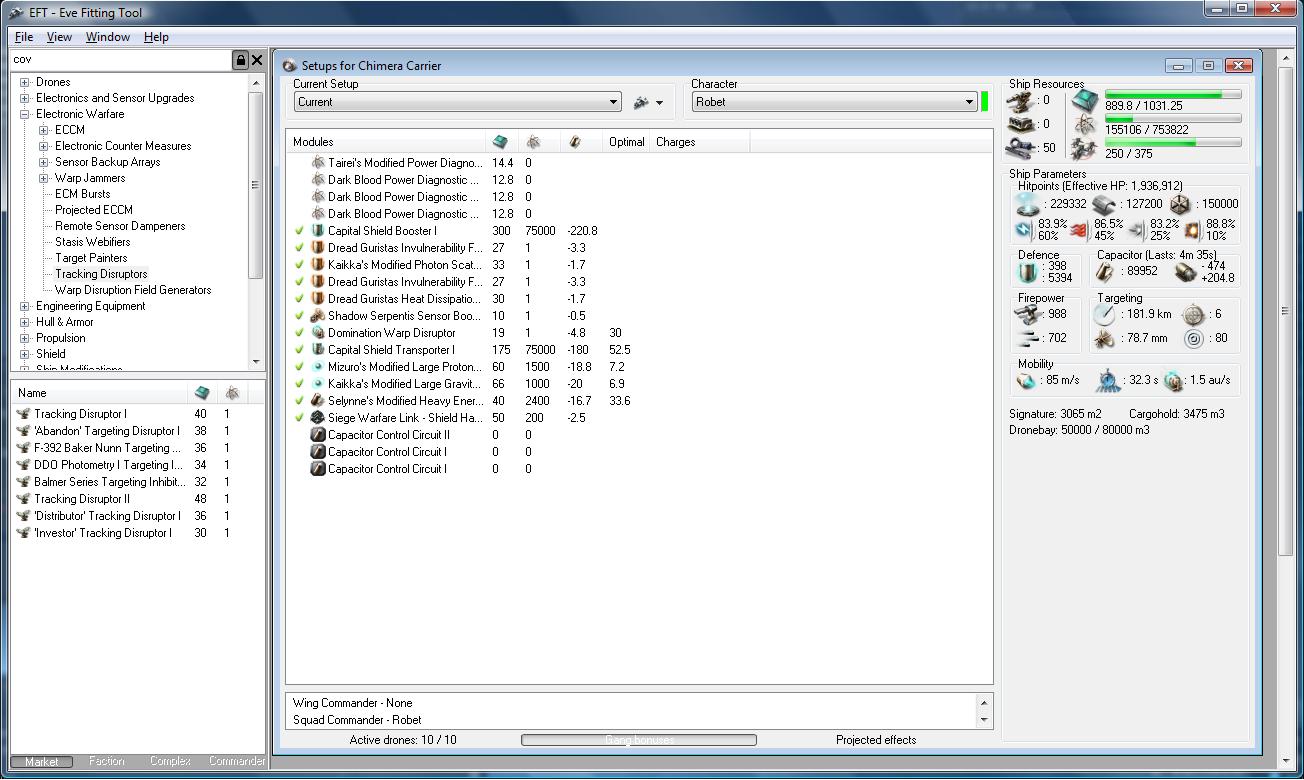Viewport: 1304px width, 780px height.
Task: Click the Kaikka's Modified Photon Scattering module icon
Action: 318,265
